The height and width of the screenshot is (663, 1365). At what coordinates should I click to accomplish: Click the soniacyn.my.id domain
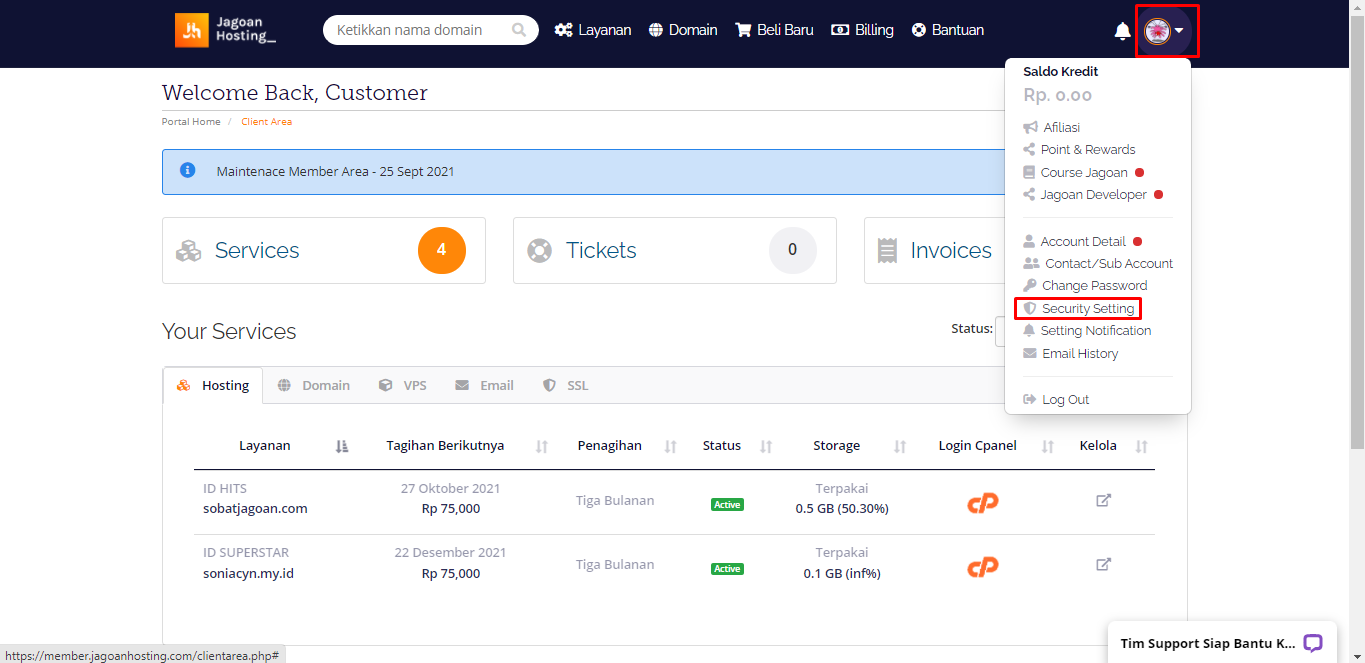[x=248, y=573]
